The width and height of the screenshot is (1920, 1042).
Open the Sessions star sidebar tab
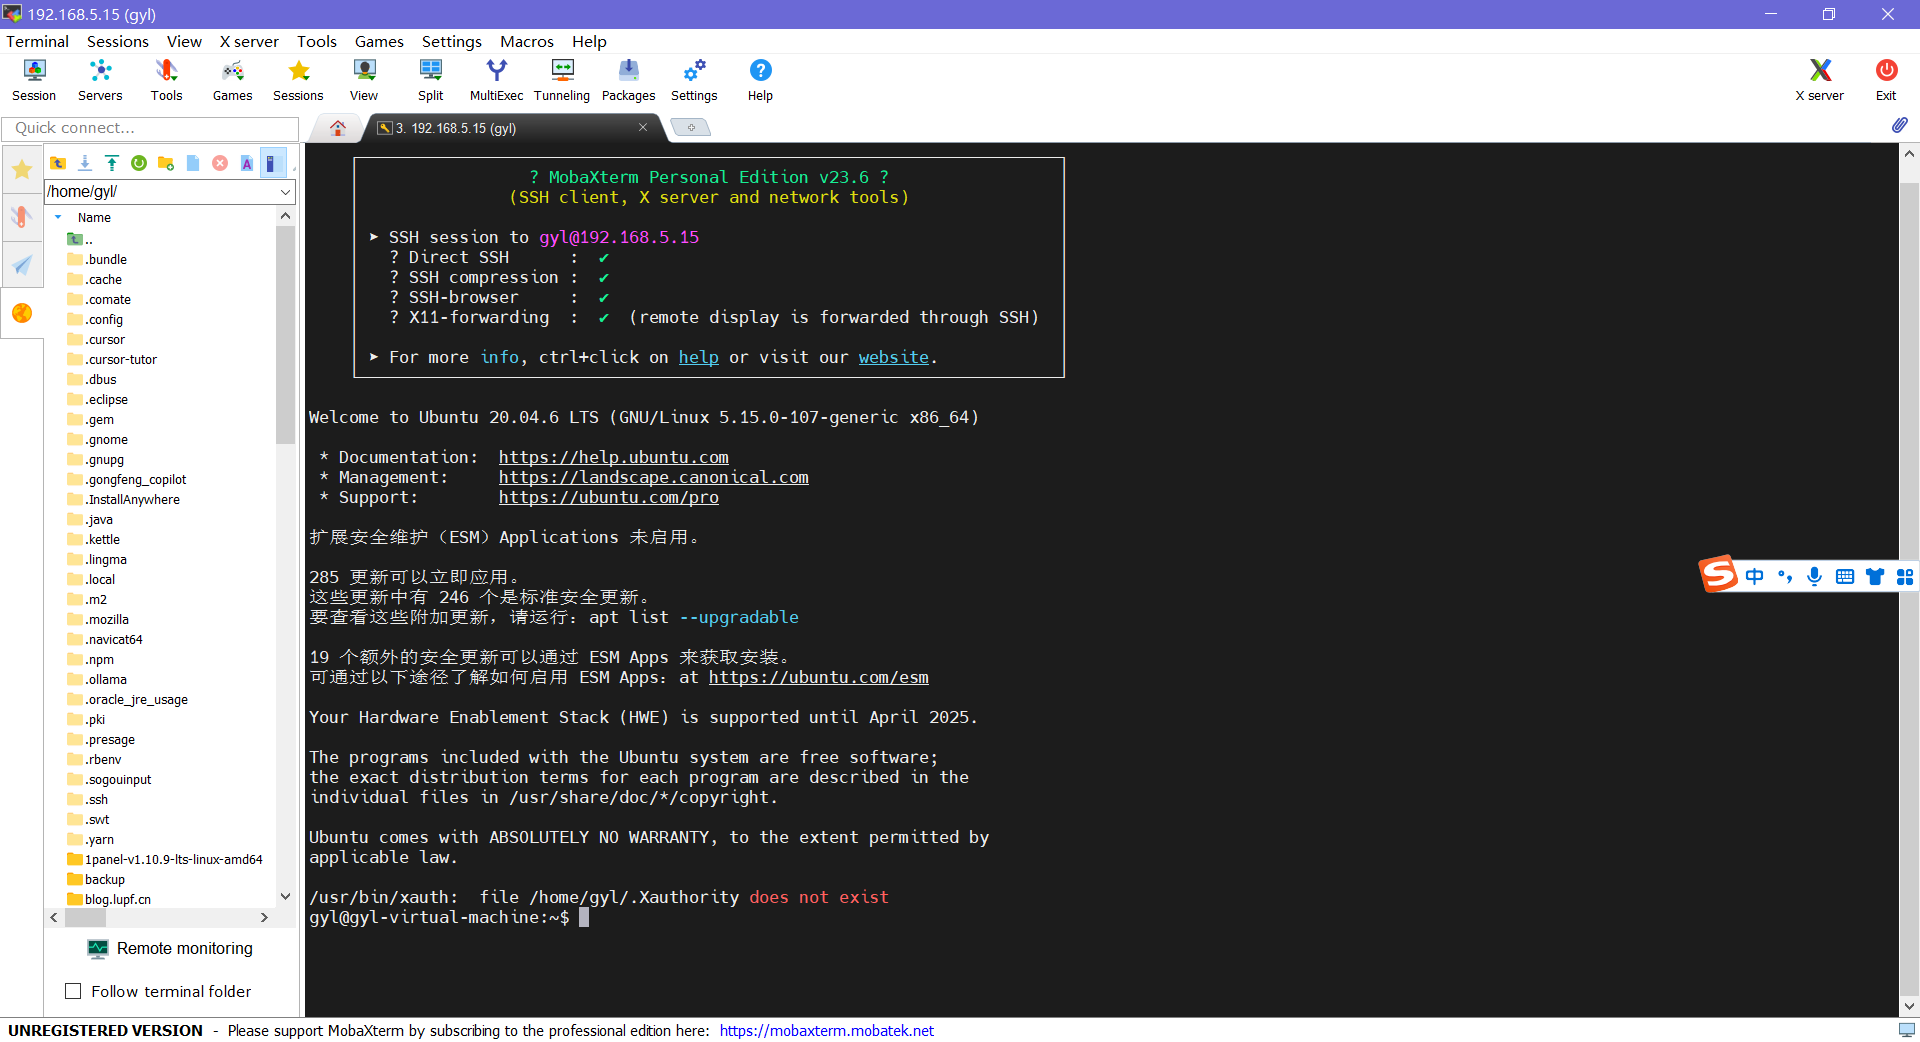tap(22, 170)
